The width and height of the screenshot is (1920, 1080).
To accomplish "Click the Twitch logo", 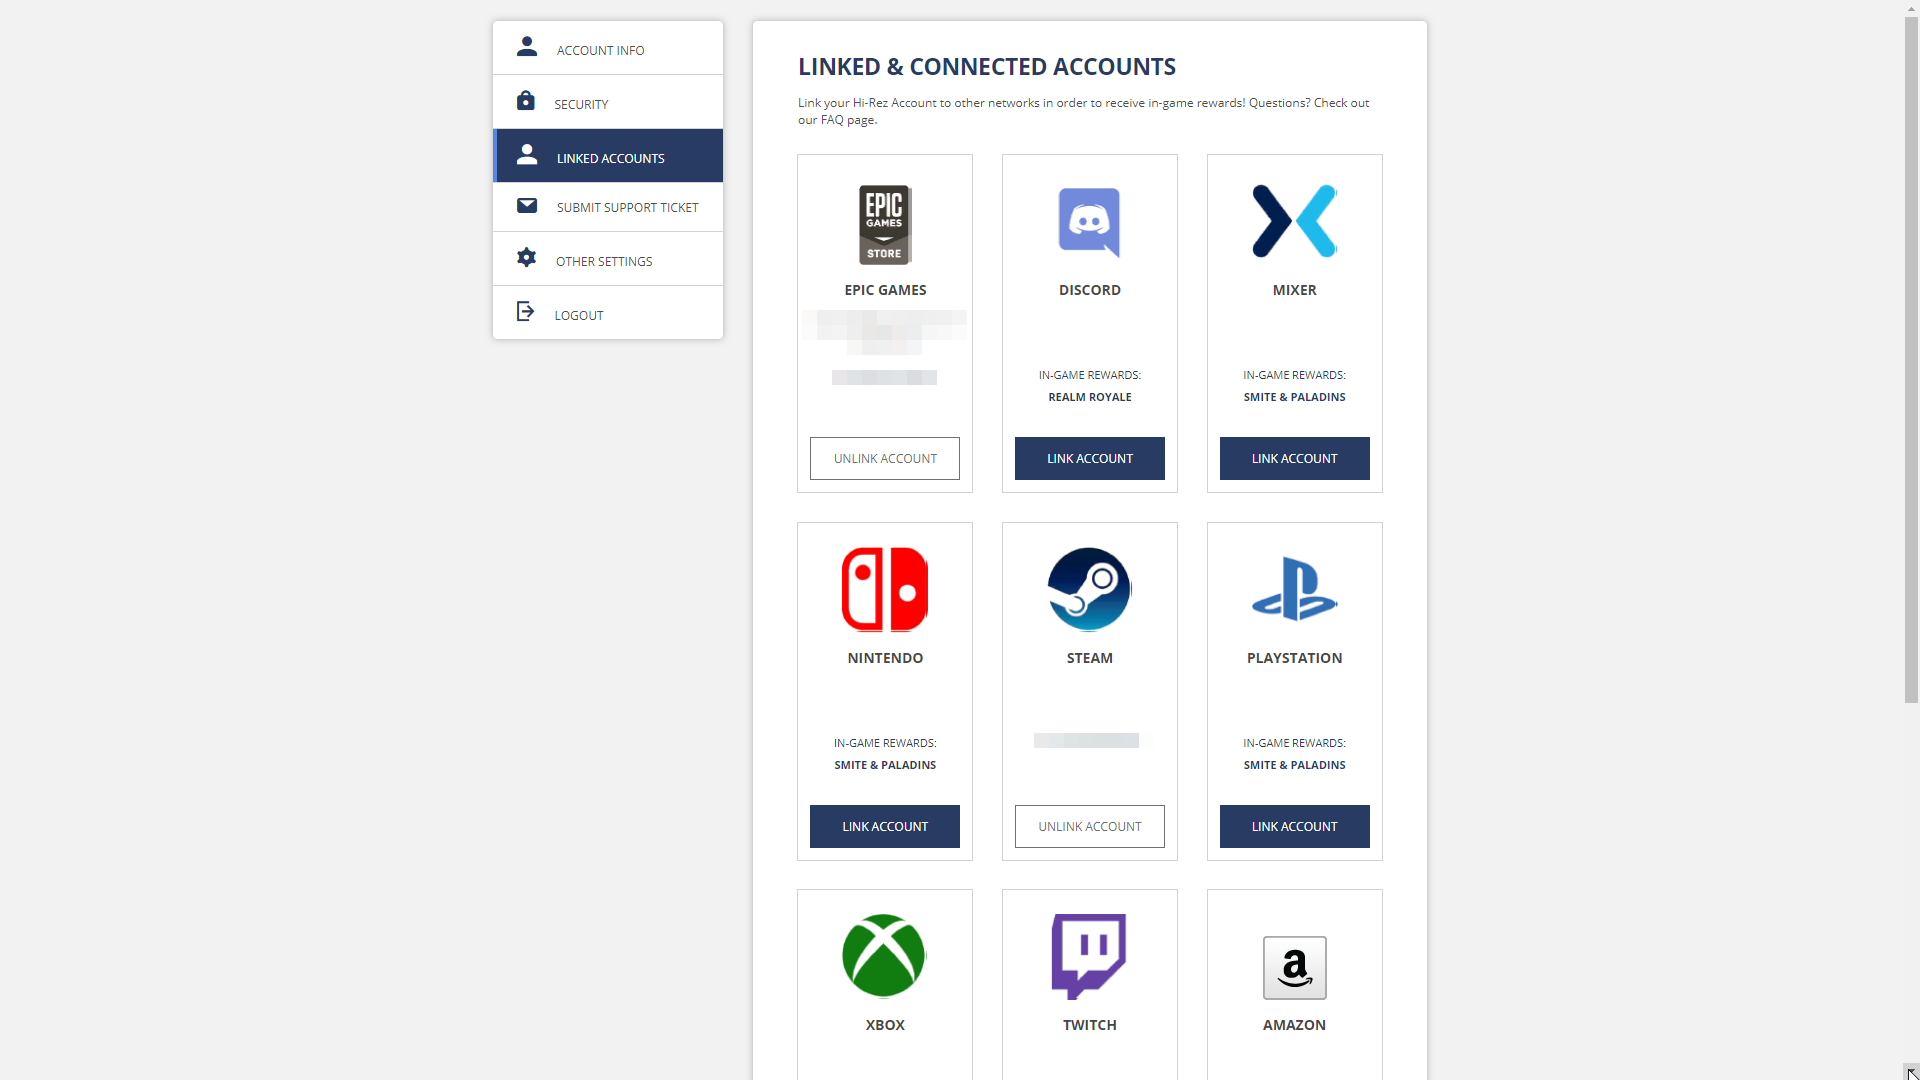I will [1089, 956].
